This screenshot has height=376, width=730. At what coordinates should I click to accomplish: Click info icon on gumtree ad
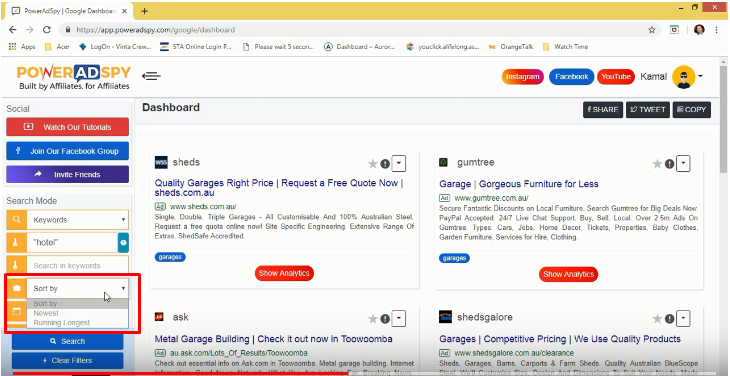[669, 164]
